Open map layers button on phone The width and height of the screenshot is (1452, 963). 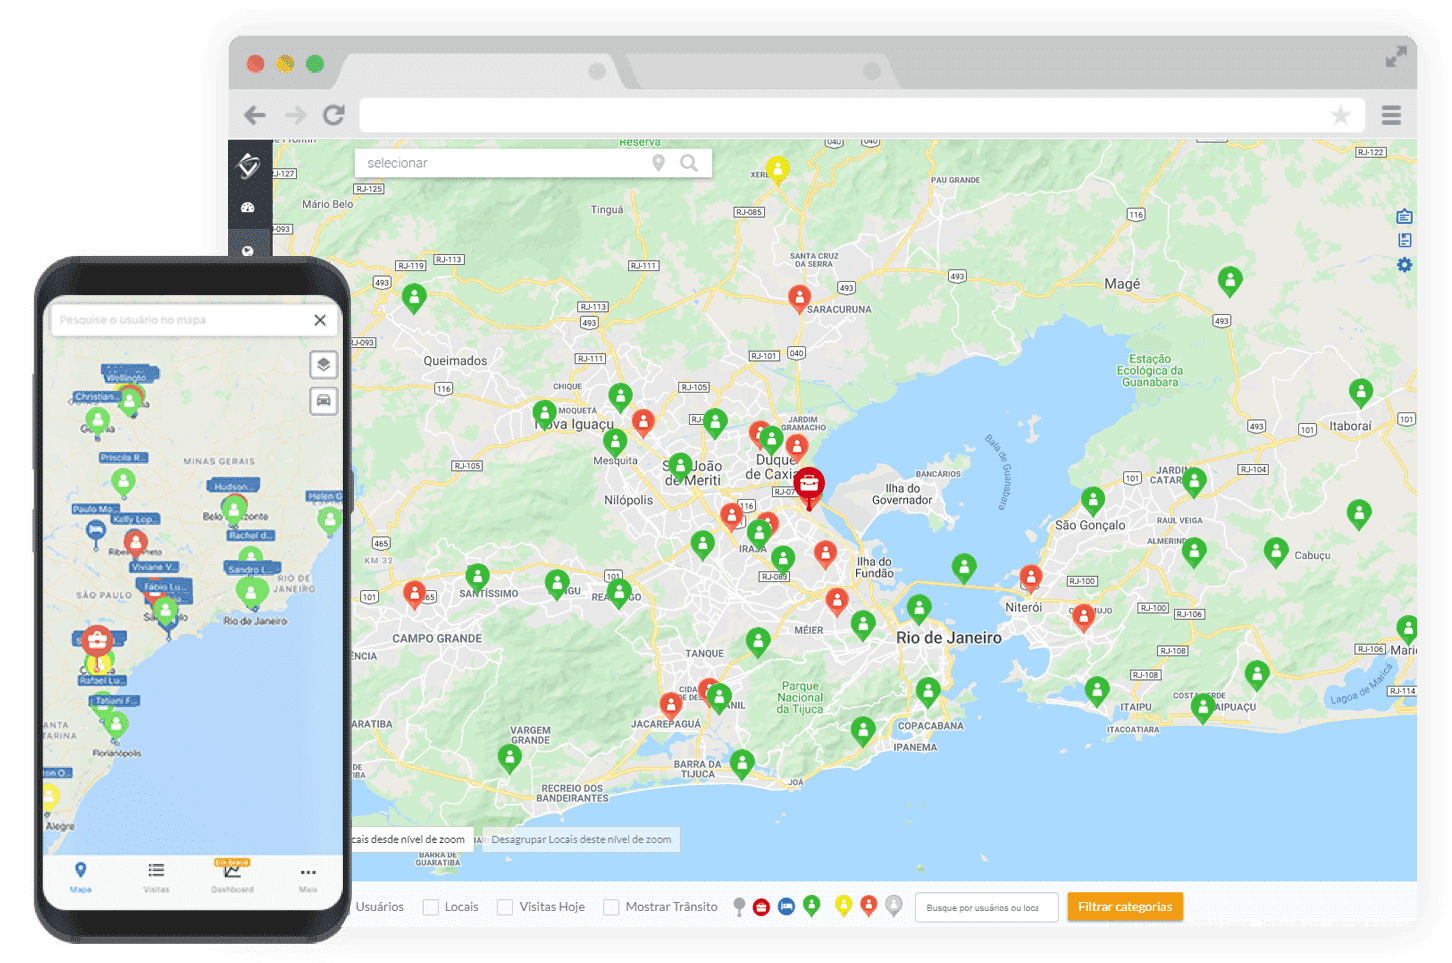(323, 365)
